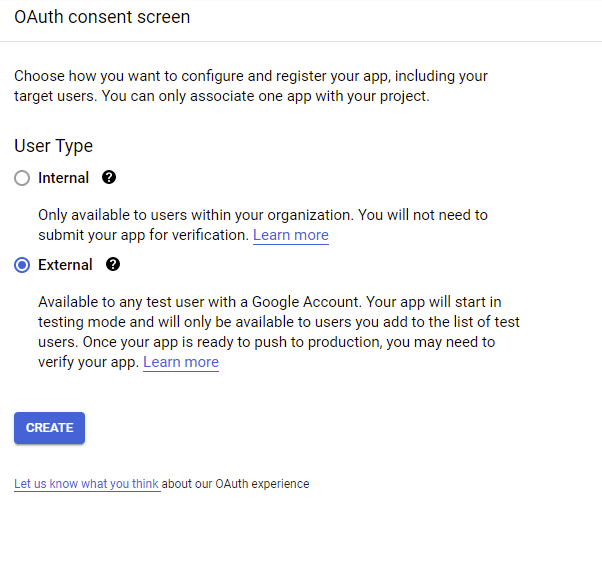This screenshot has height=566, width=602.
Task: Click the 'Internal' option label text
Action: coord(63,178)
